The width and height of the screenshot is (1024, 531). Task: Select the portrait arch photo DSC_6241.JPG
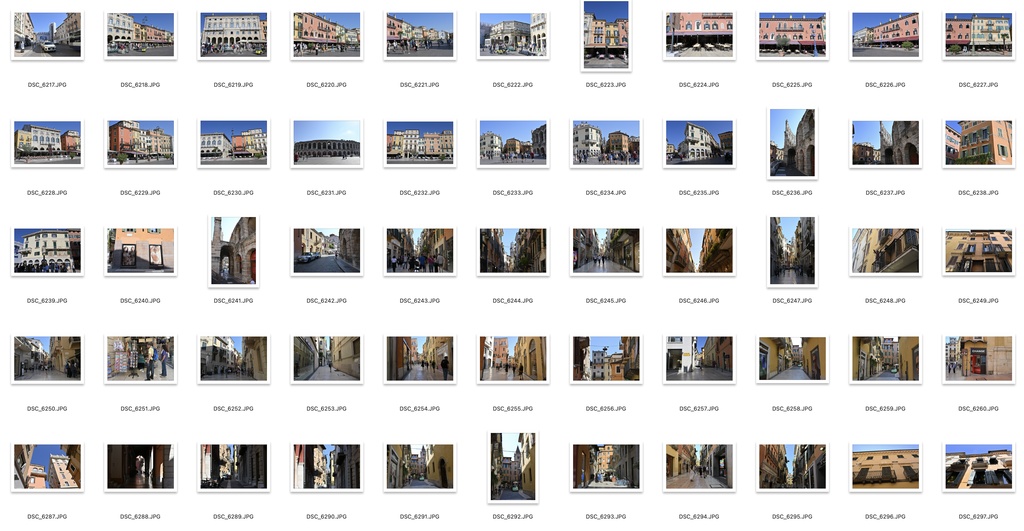pos(233,251)
